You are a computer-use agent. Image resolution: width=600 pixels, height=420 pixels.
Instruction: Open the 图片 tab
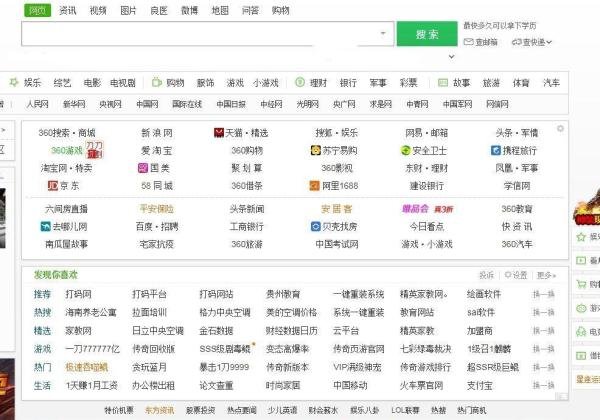pyautogui.click(x=128, y=11)
